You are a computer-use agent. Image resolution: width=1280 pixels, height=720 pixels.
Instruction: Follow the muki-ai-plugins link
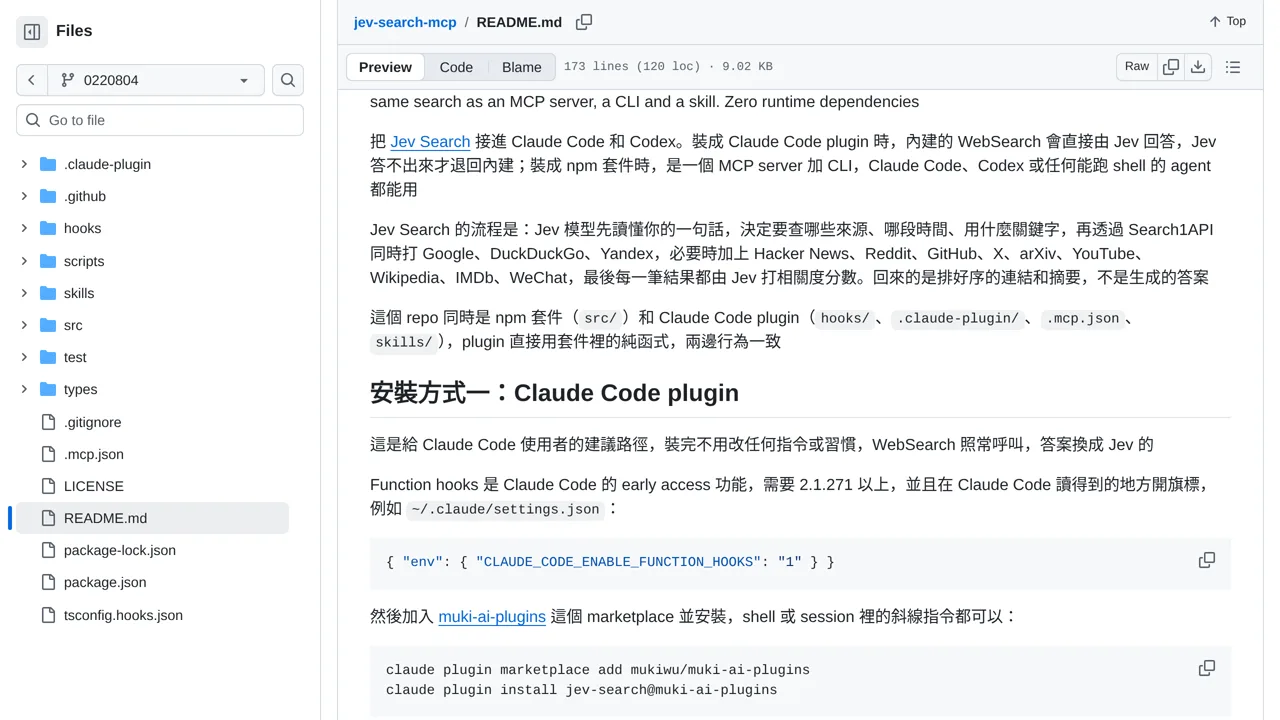pos(492,617)
